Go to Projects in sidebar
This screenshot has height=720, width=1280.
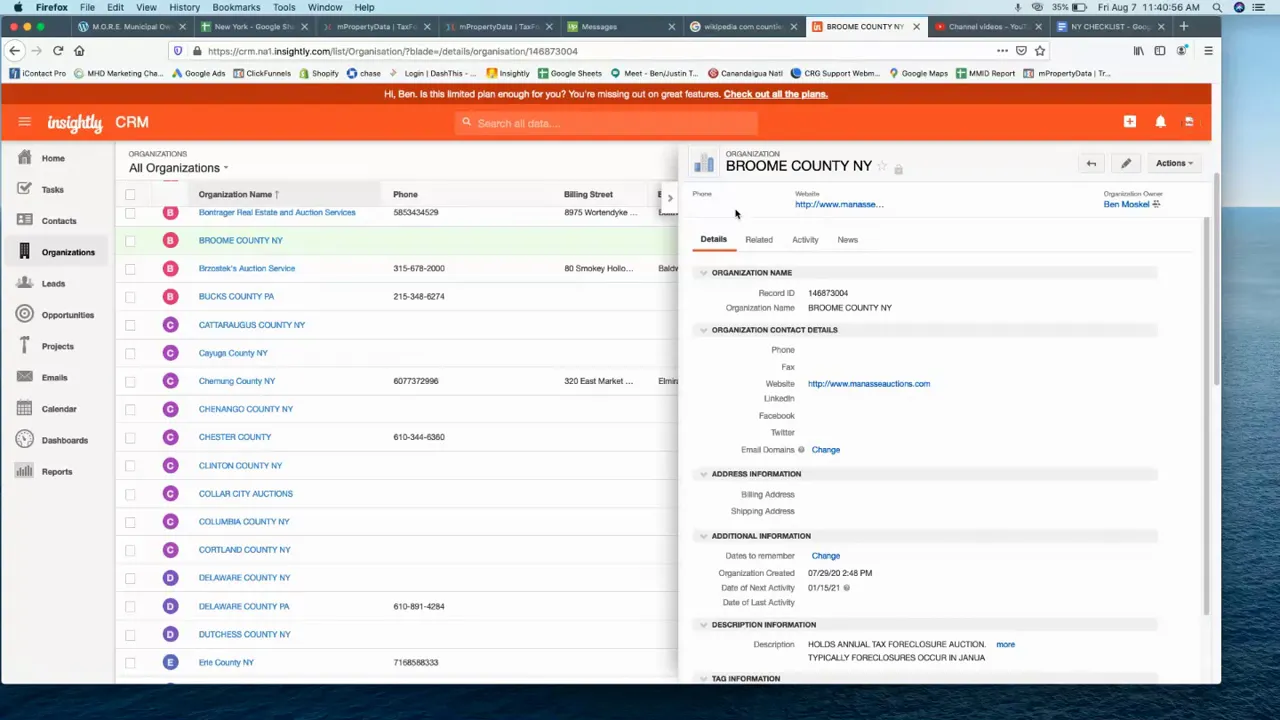tap(57, 346)
